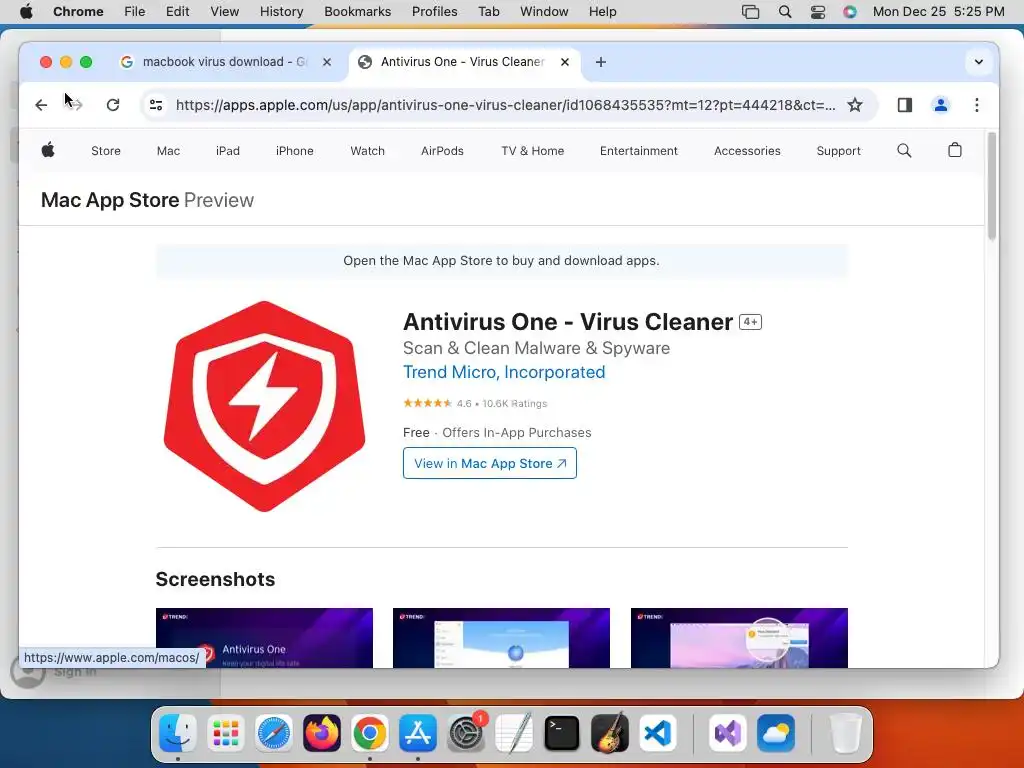View site information icon in address bar
The width and height of the screenshot is (1024, 768).
click(156, 105)
